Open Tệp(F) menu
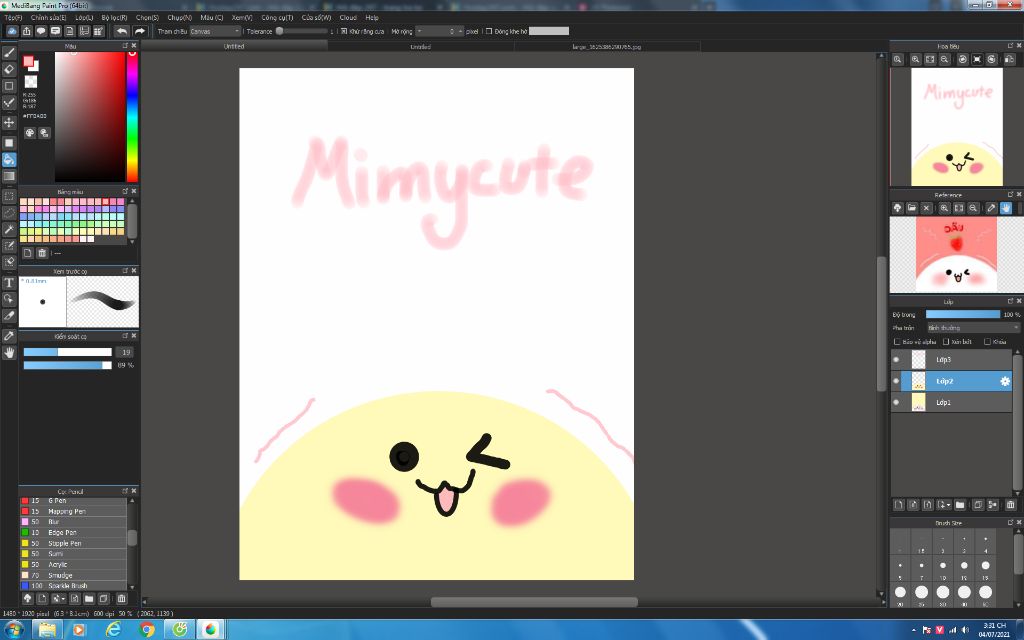The width and height of the screenshot is (1024, 640). point(14,18)
